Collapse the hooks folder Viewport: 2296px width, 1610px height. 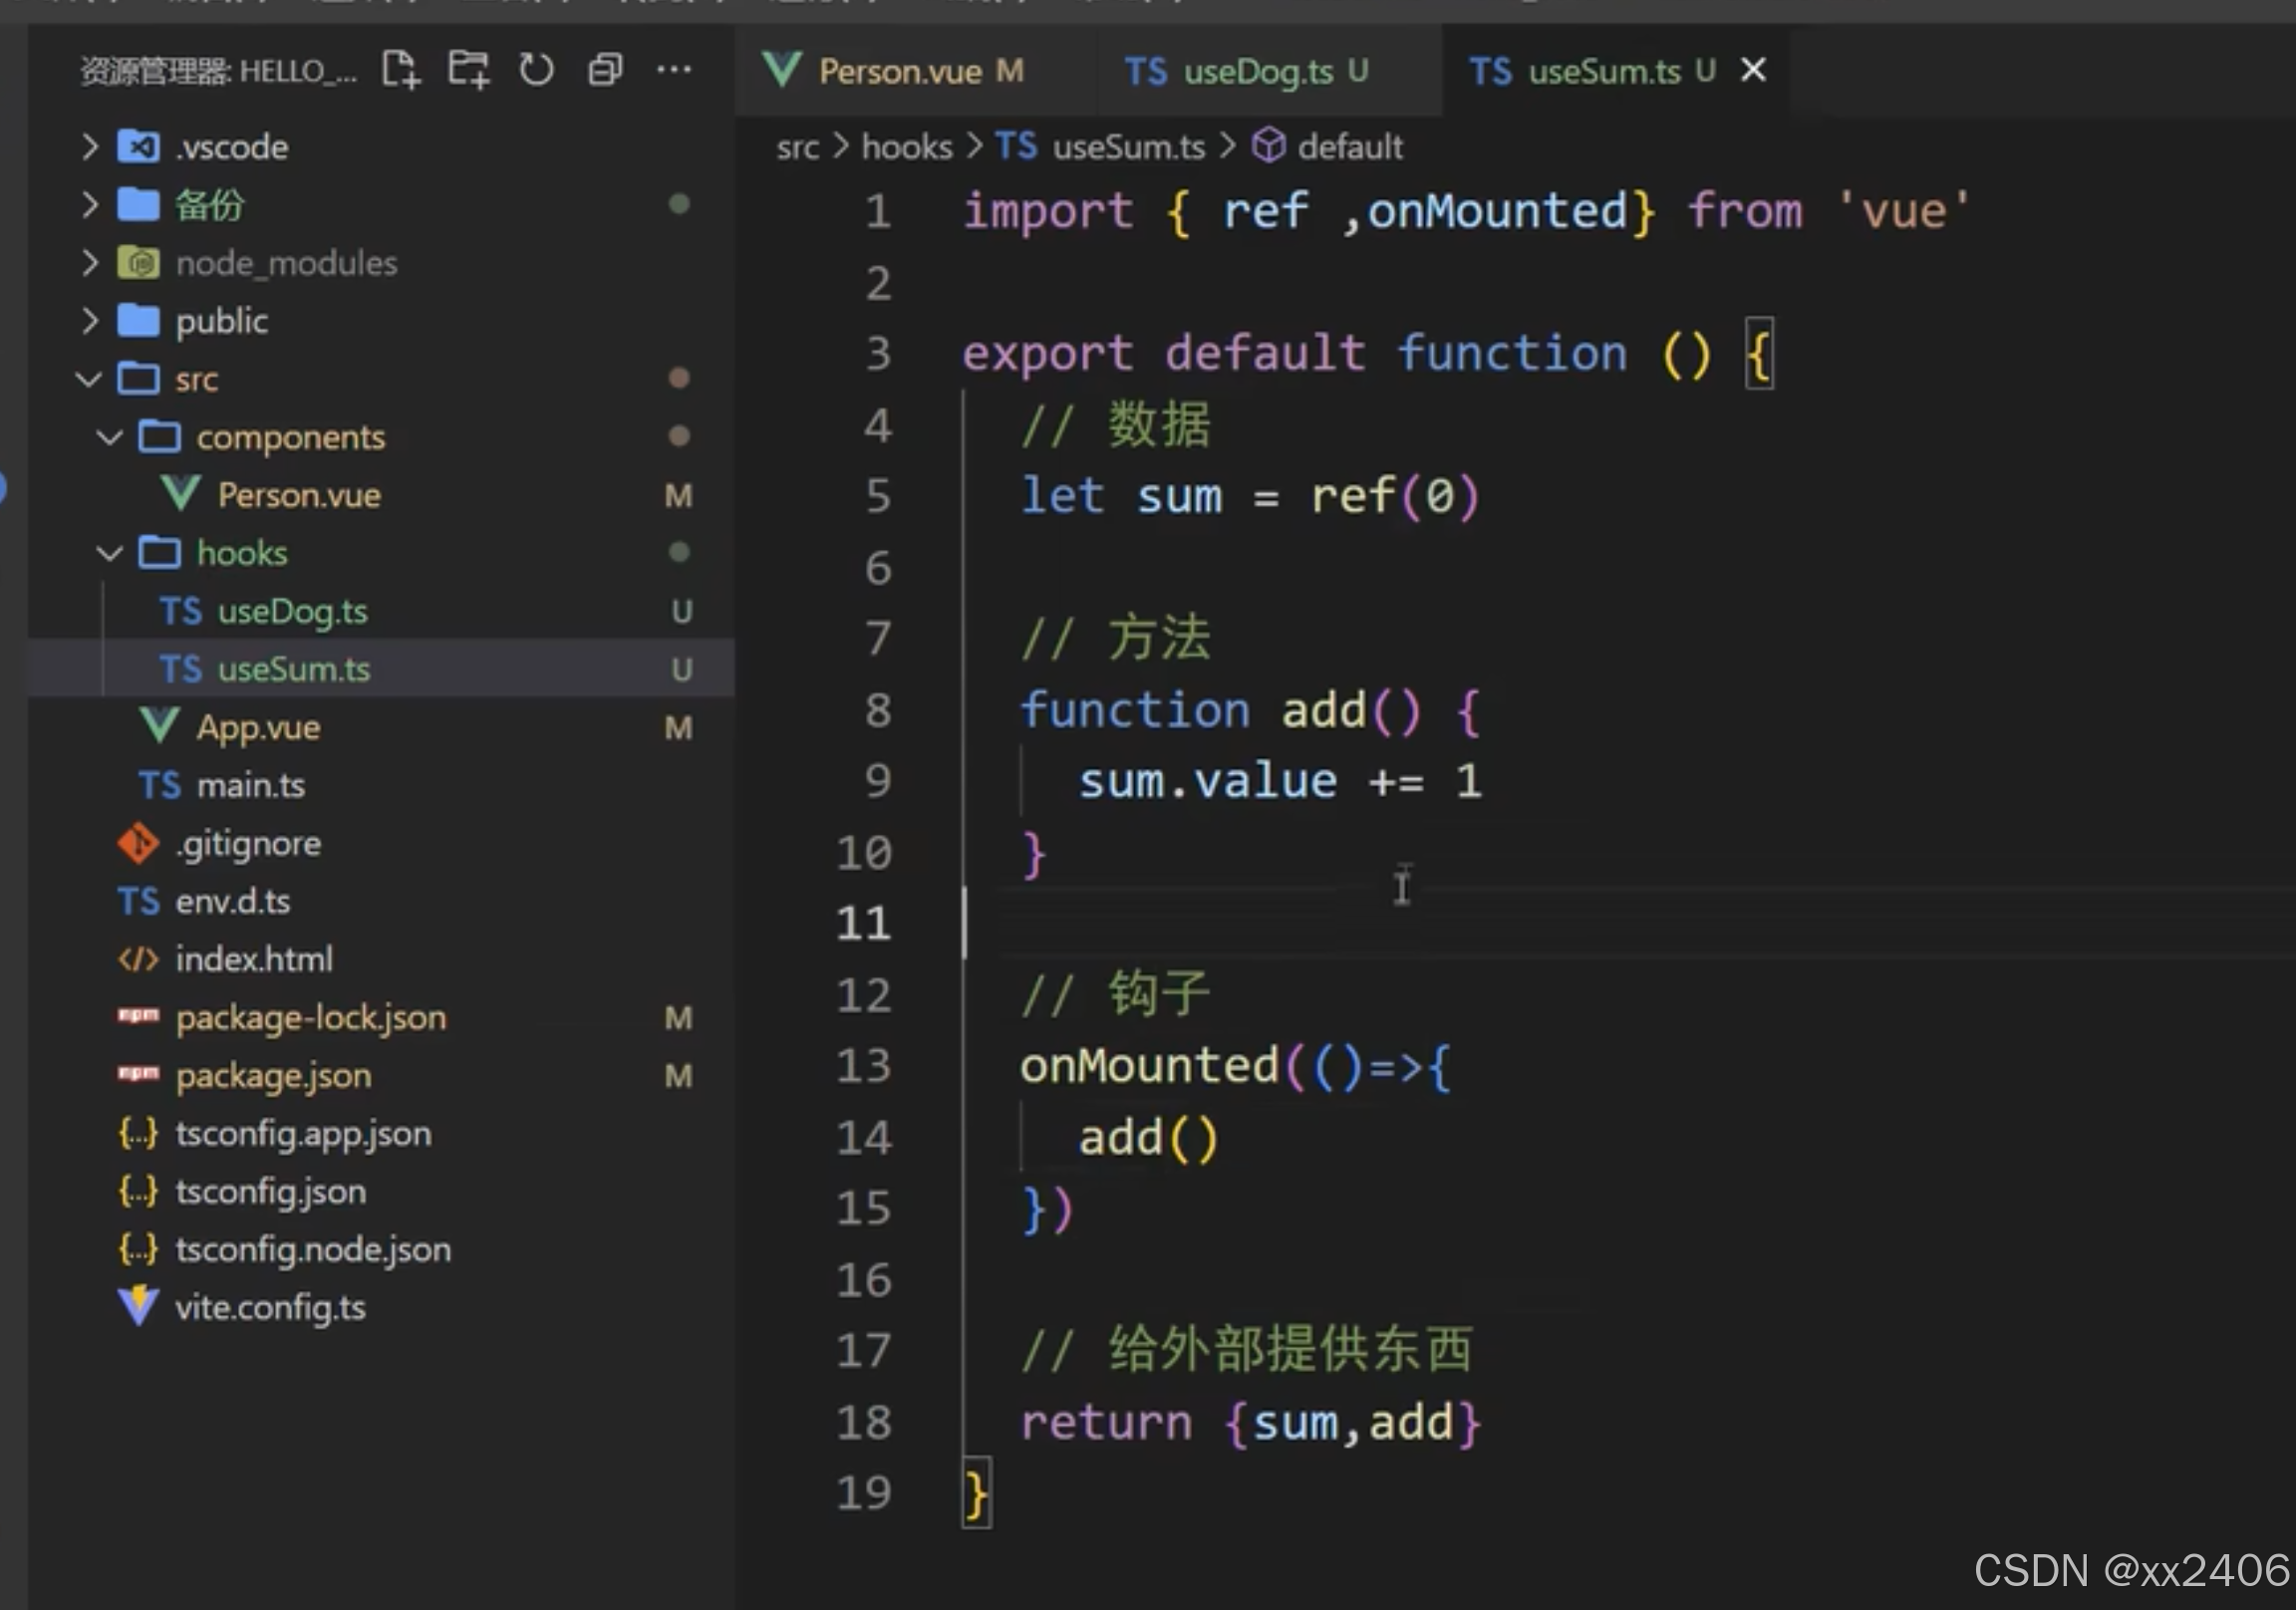coord(108,553)
